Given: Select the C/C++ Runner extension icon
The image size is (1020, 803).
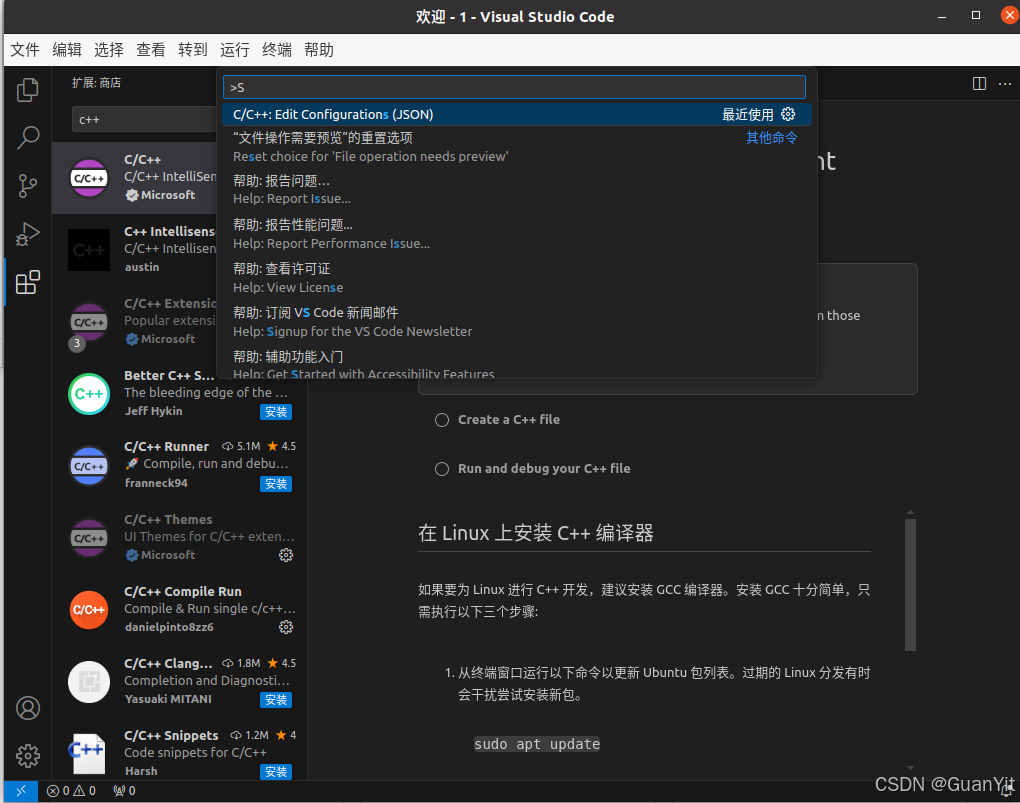Looking at the screenshot, I should click(89, 466).
